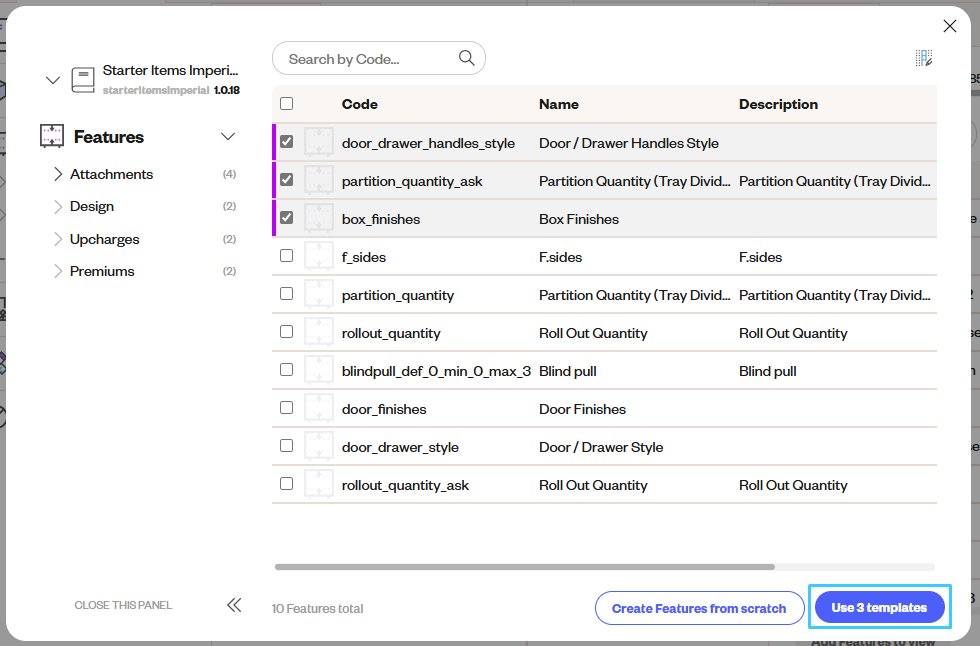The height and width of the screenshot is (646, 980).
Task: Click the preview image icon for f_sides
Action: tap(319, 256)
